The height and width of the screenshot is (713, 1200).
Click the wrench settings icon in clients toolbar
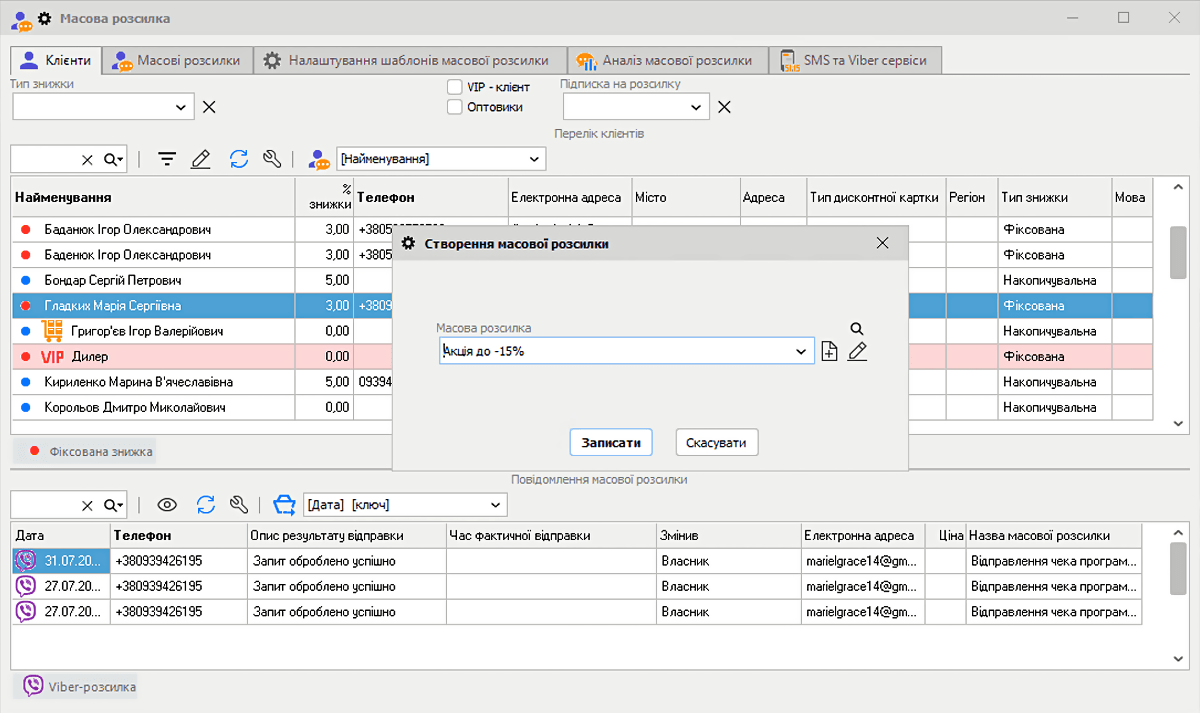[x=271, y=159]
